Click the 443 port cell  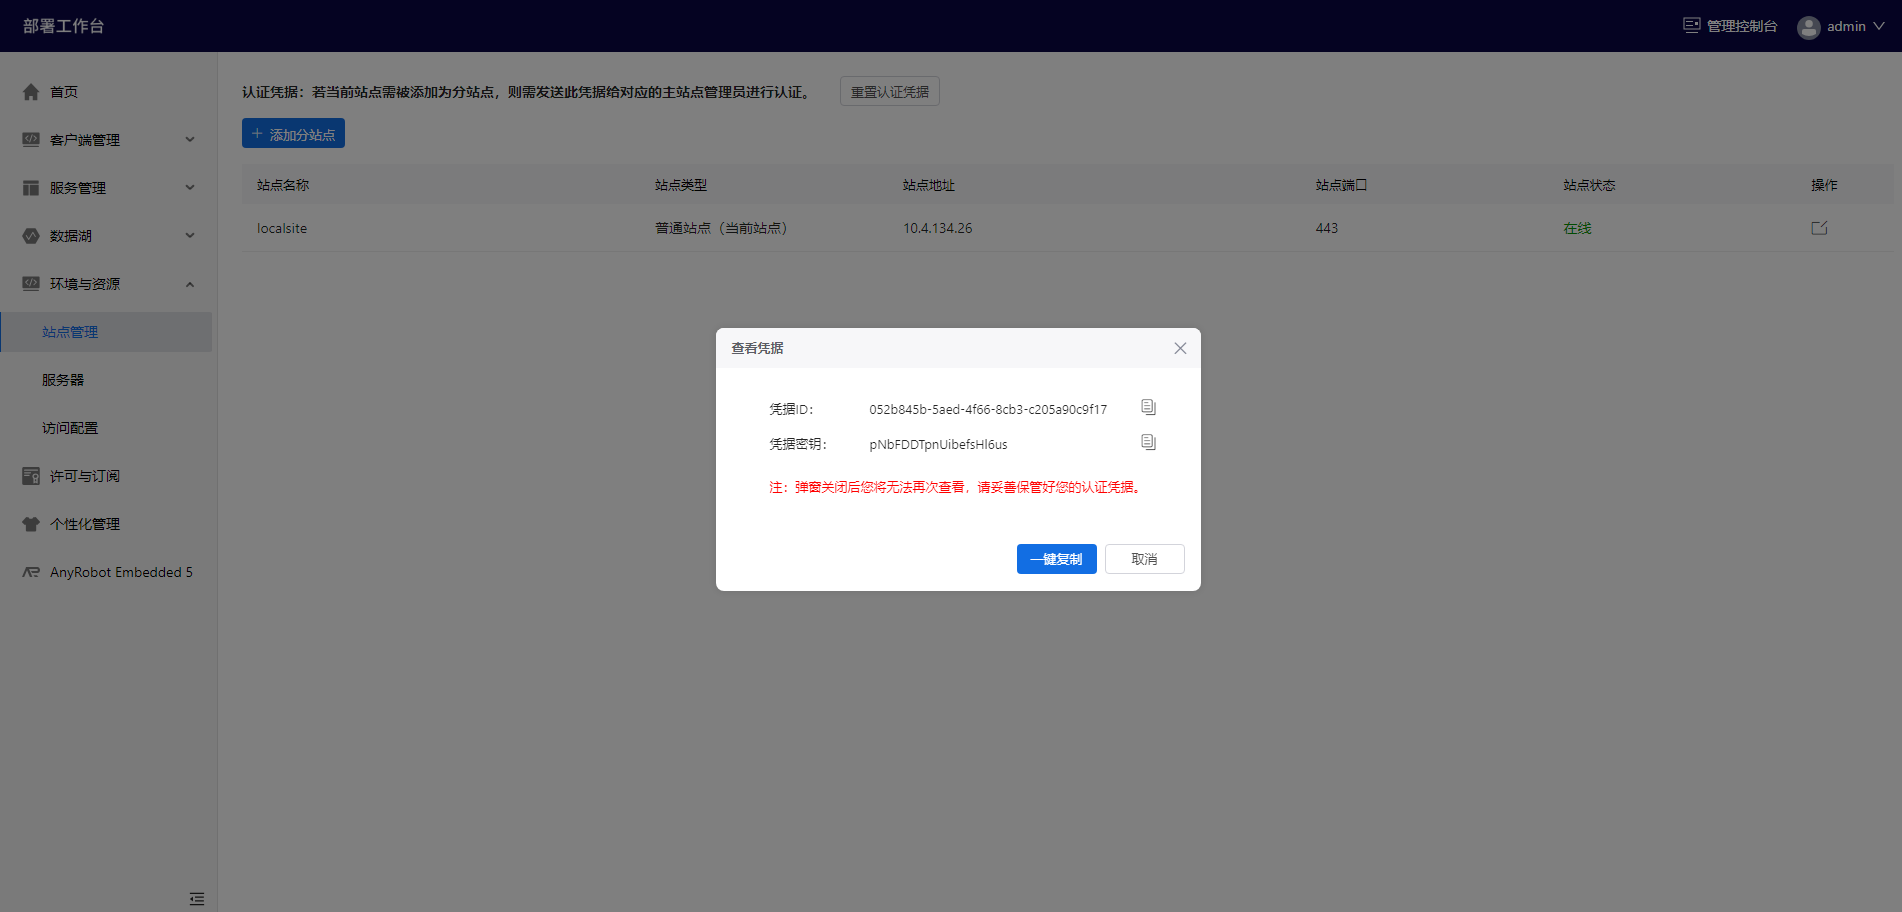coord(1327,228)
